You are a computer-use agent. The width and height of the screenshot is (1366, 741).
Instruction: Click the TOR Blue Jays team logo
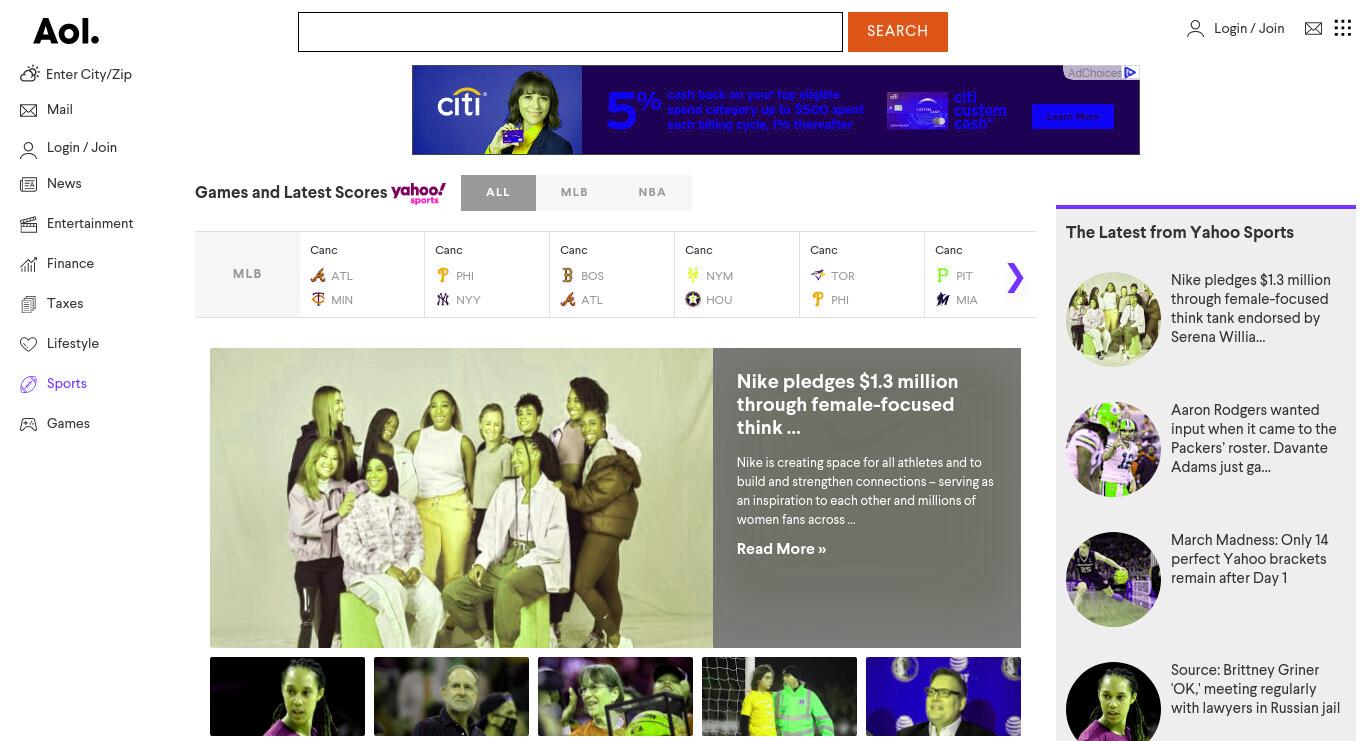click(x=818, y=275)
